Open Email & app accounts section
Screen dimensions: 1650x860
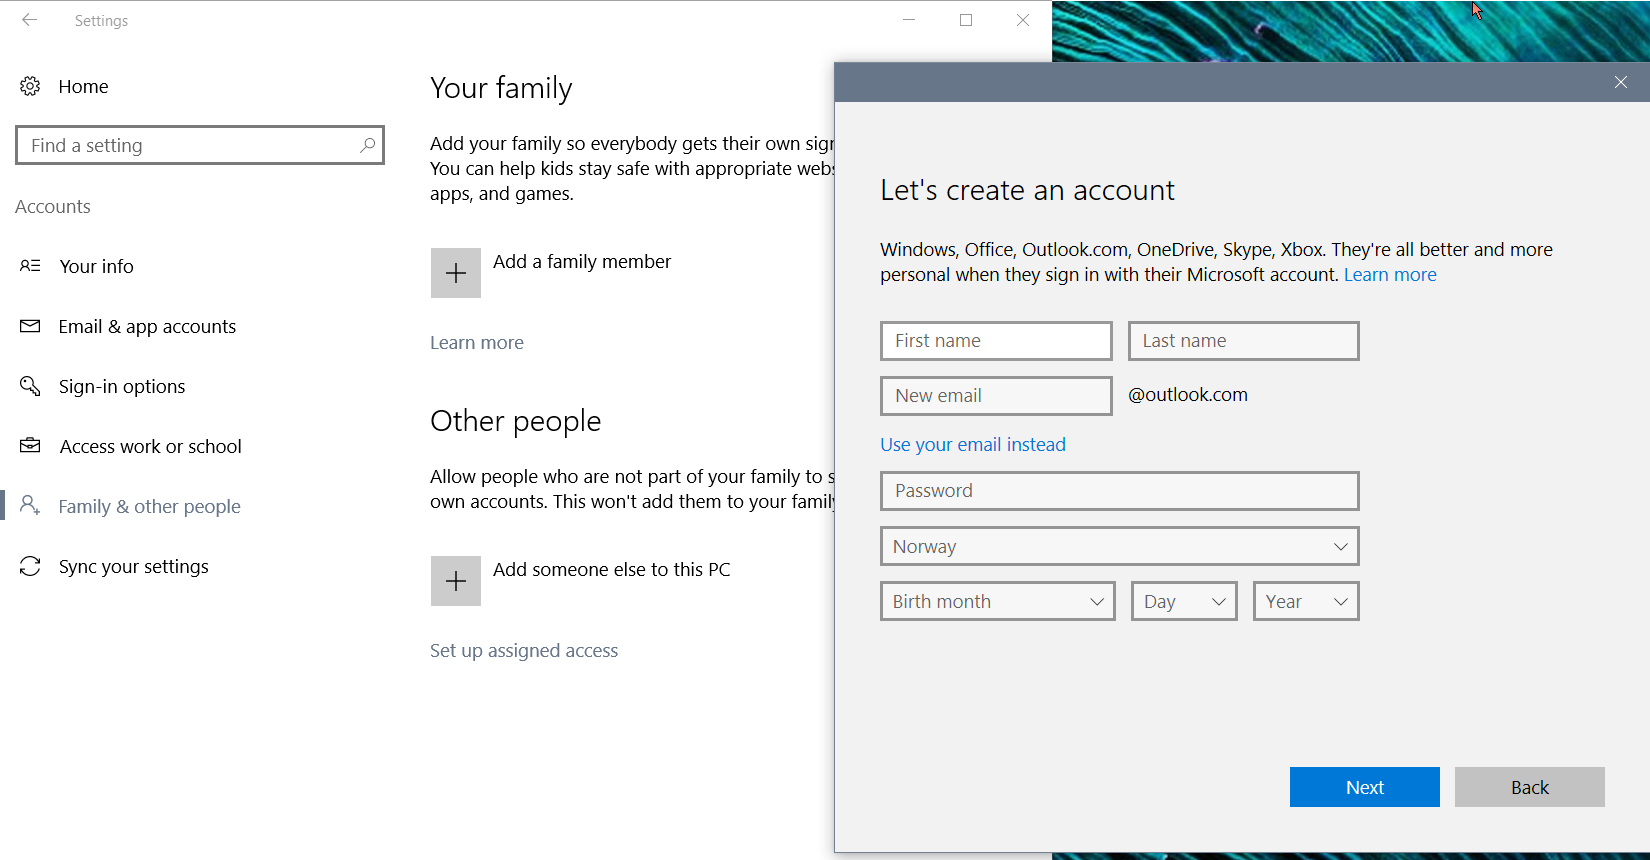(147, 326)
